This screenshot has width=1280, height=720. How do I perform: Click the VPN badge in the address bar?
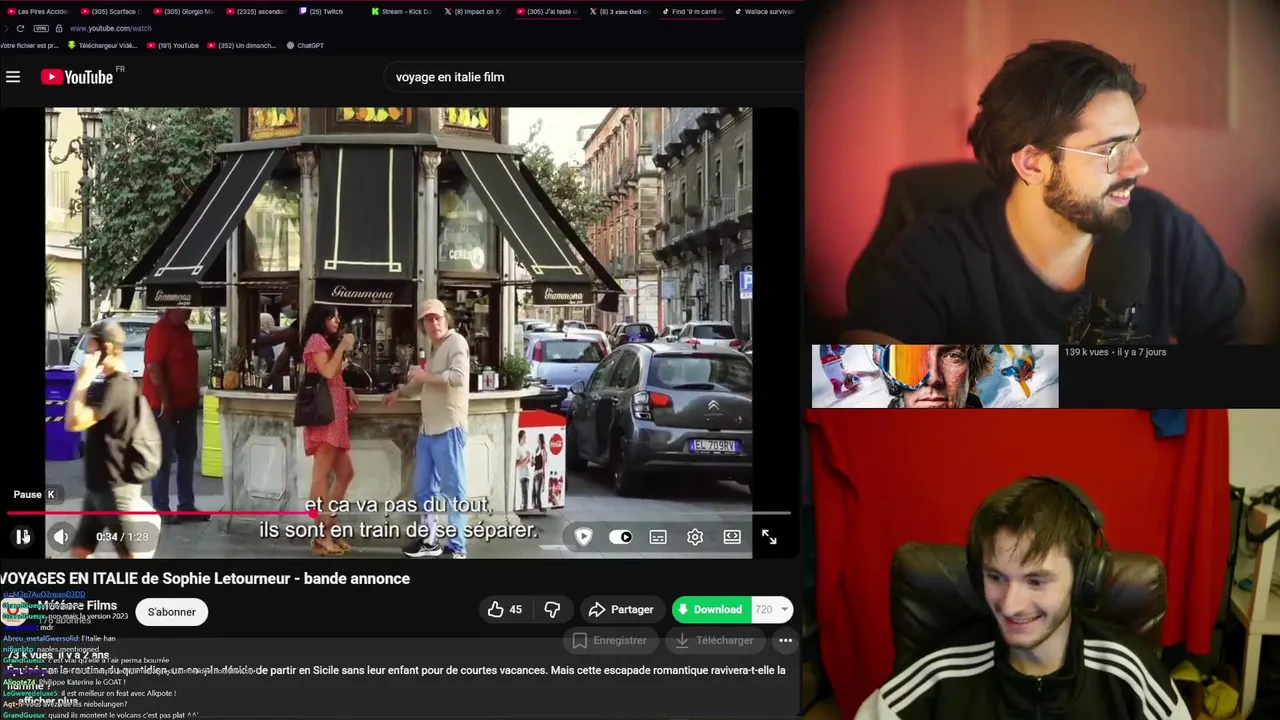tap(42, 28)
